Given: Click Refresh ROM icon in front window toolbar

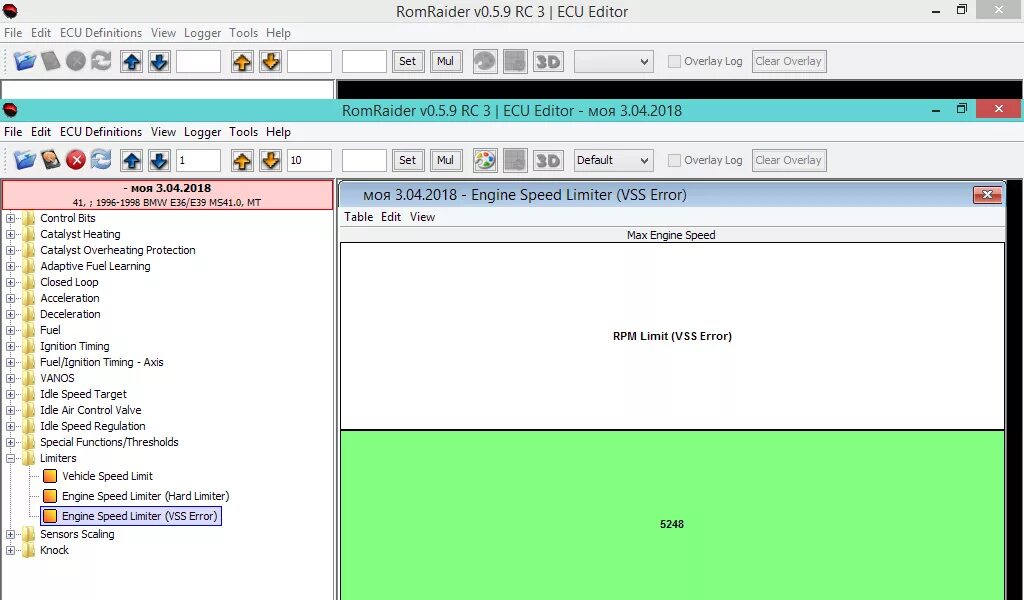Looking at the screenshot, I should coord(101,160).
